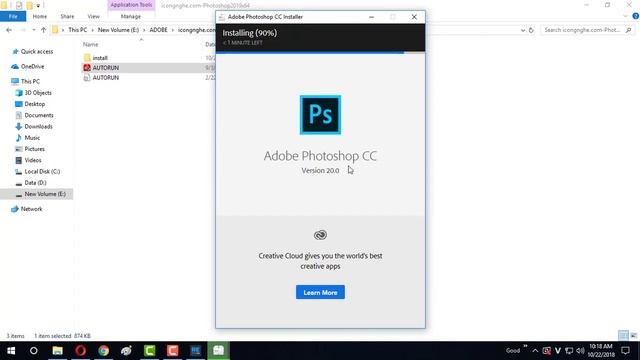Open the Home ribbon tab

point(40,16)
